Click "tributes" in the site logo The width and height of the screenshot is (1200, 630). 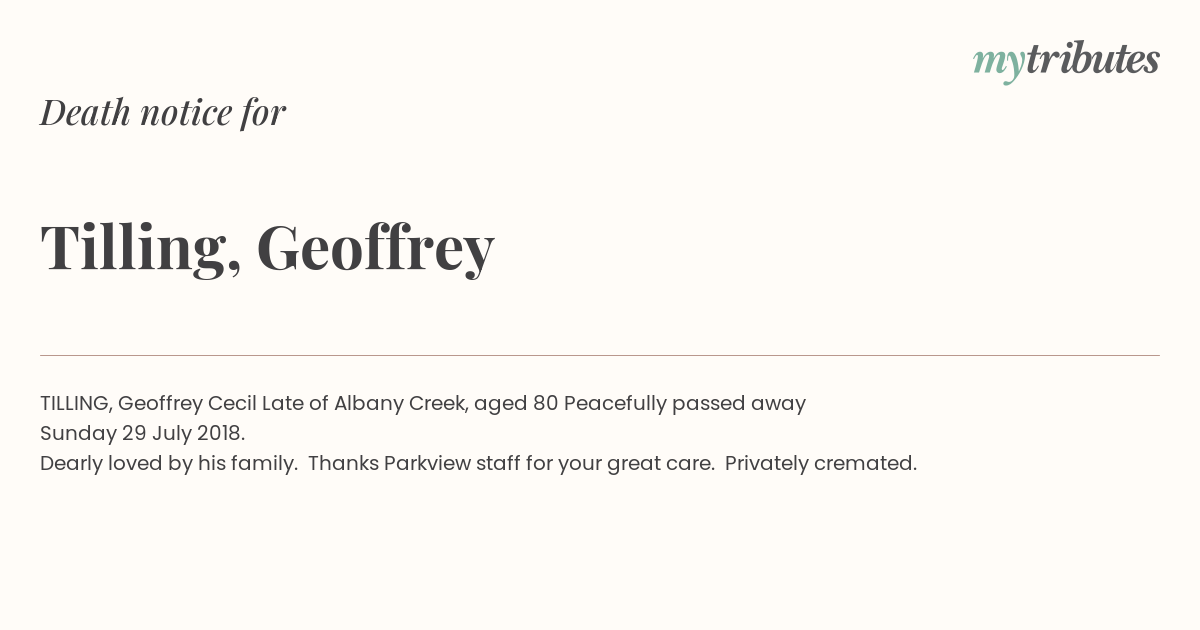pos(1092,59)
